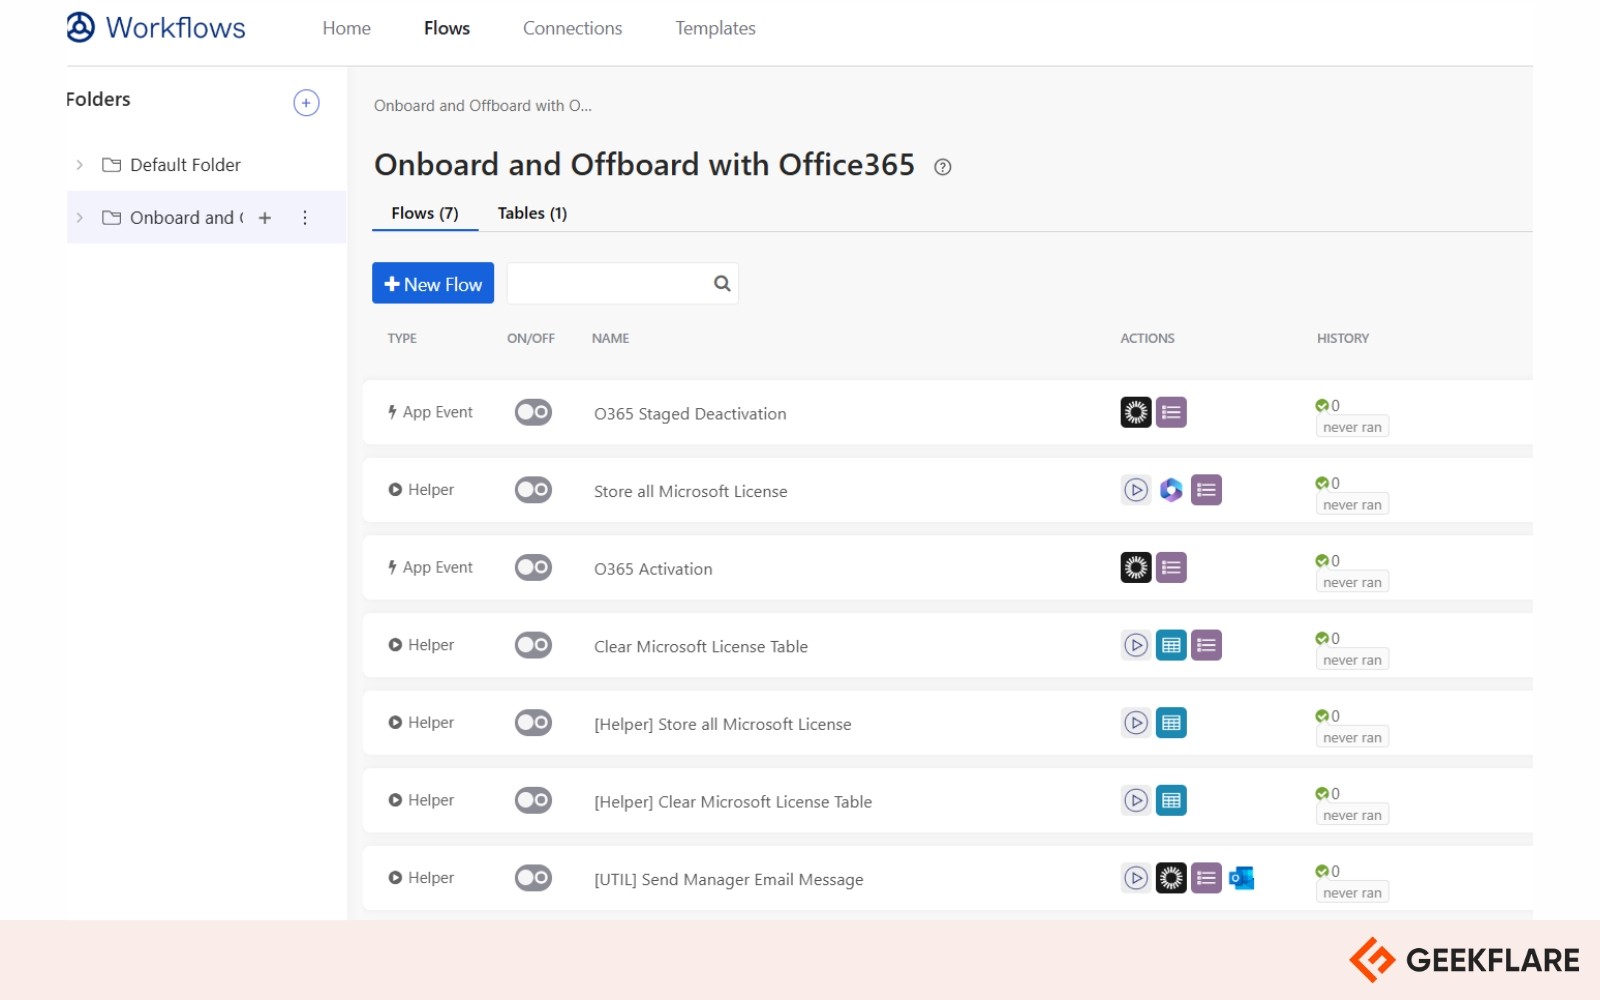This screenshot has height=1000, width=1600.
Task: Expand the Default Folder chevron
Action: pyautogui.click(x=79, y=165)
